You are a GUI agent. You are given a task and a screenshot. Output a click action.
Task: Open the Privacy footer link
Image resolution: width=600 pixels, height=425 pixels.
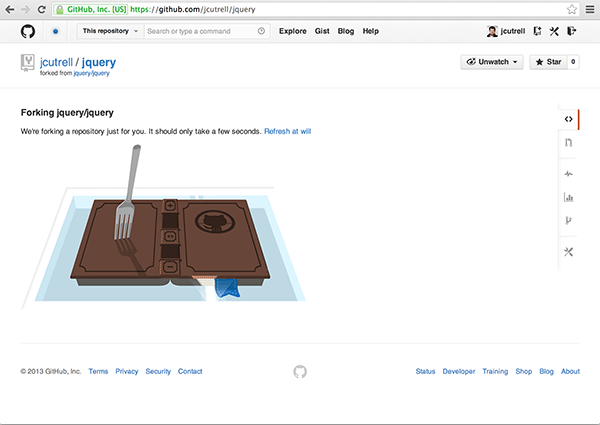click(127, 371)
